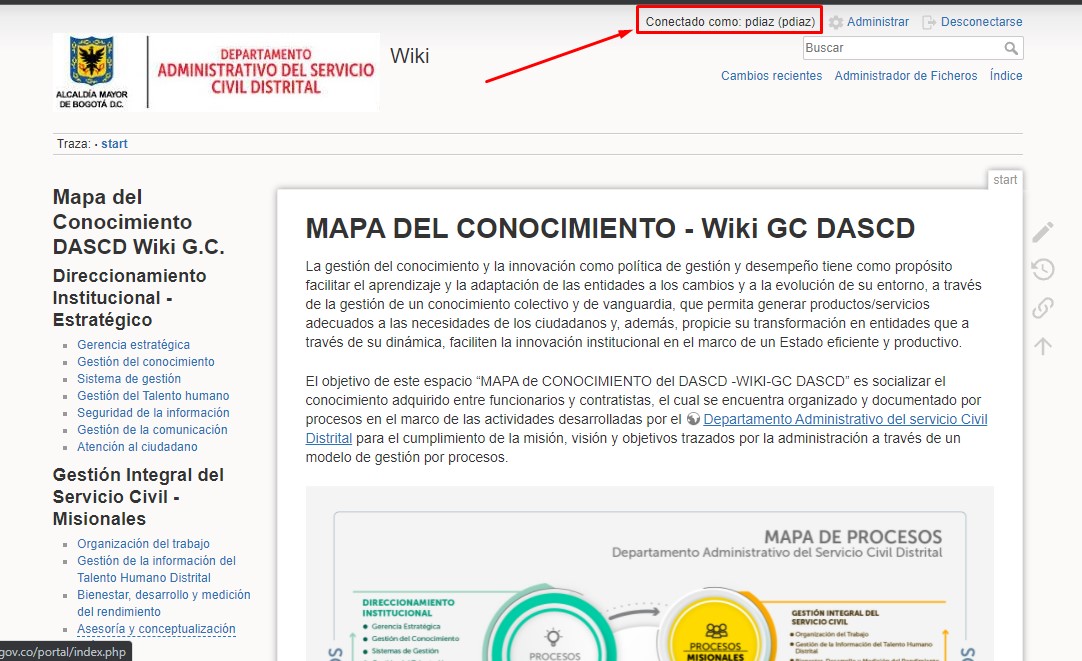Click sidebar heading 'Gestión Integral del Servicio Civil - Misionales'
This screenshot has width=1082, height=661.
click(x=138, y=497)
